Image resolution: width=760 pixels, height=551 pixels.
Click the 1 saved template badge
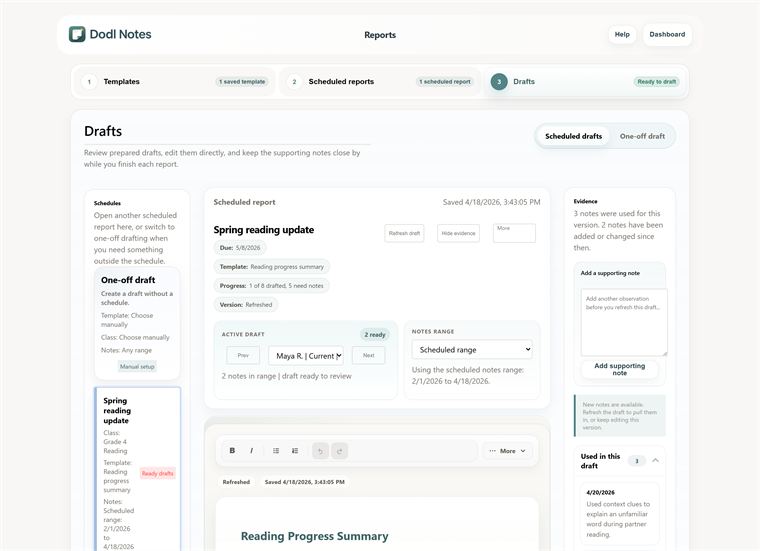click(x=242, y=81)
